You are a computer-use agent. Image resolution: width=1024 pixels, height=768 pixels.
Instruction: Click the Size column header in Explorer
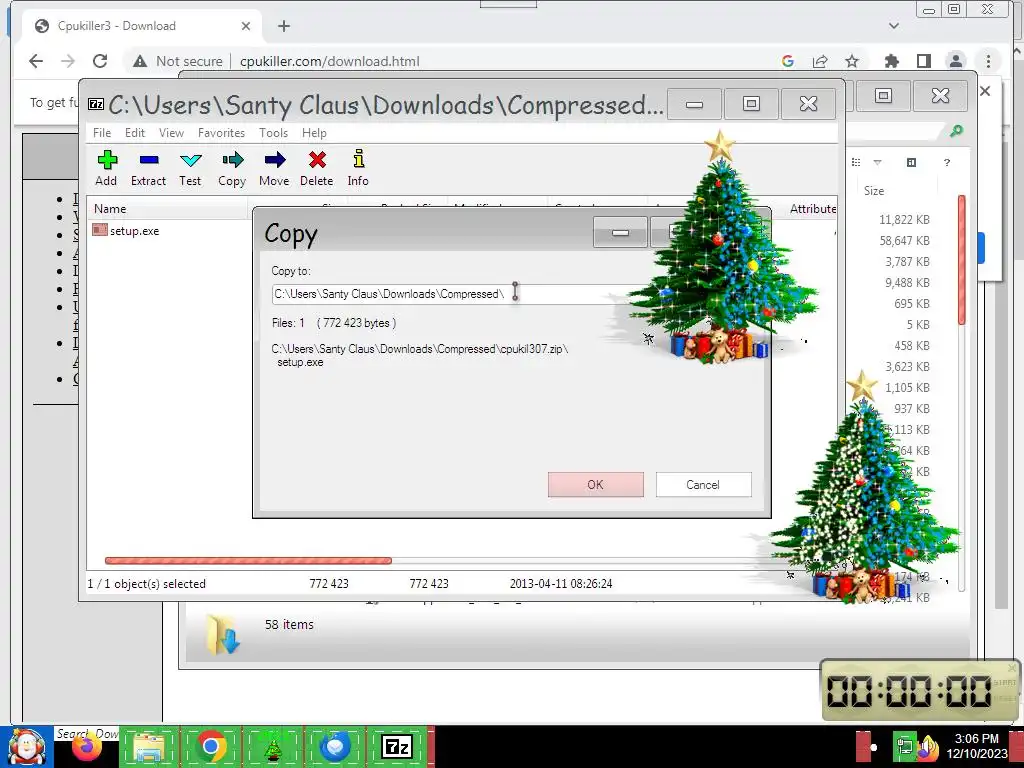(874, 191)
